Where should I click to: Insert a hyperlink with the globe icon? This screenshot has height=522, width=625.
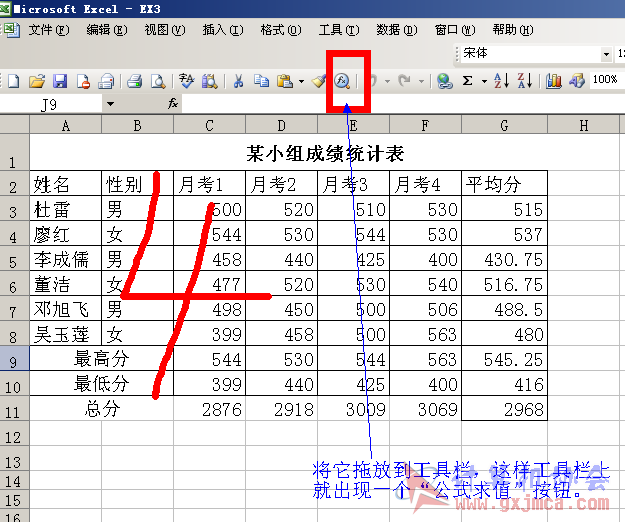click(x=444, y=81)
